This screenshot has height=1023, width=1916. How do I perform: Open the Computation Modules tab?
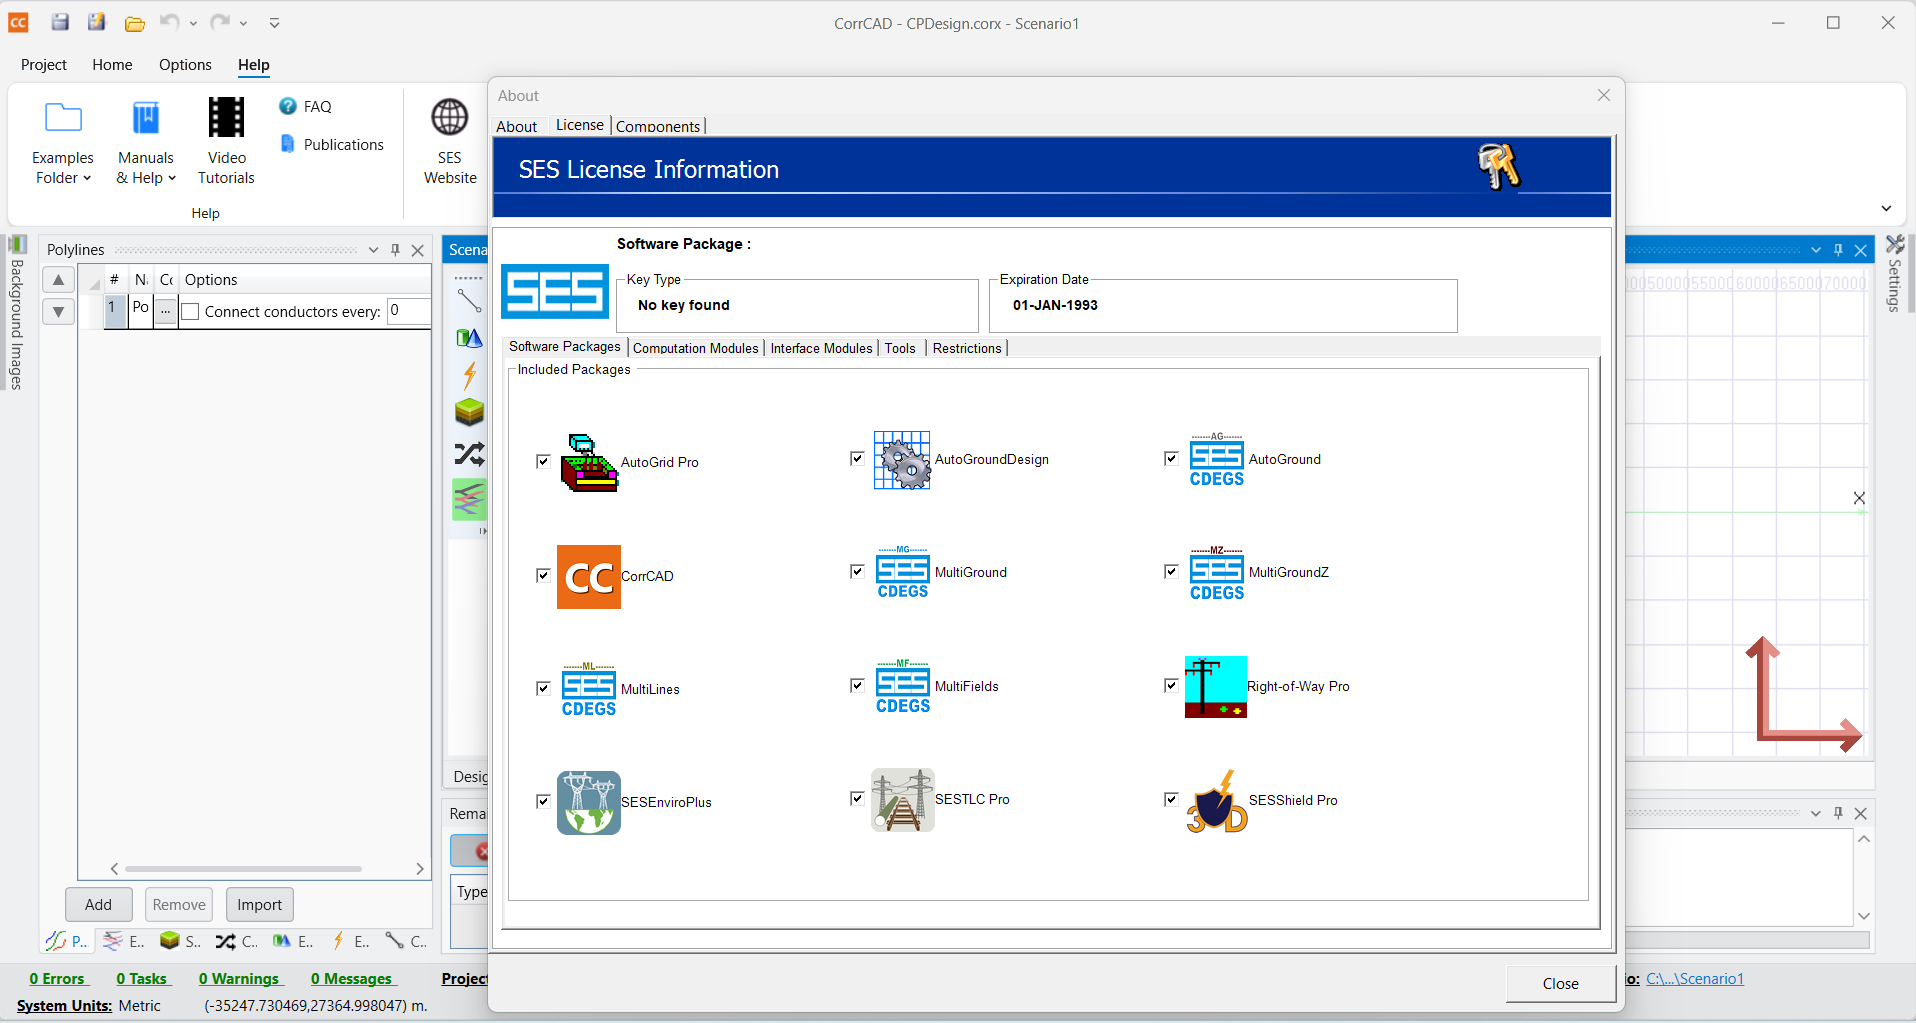696,348
